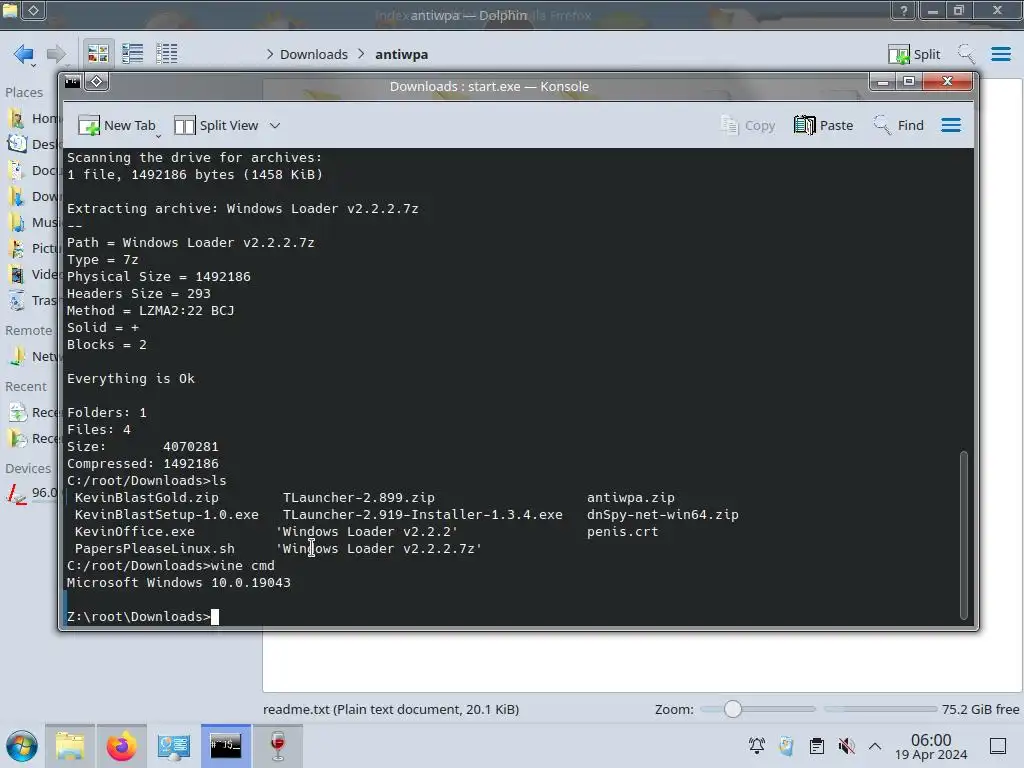
Task: Open the start menu launcher
Action: 22,746
